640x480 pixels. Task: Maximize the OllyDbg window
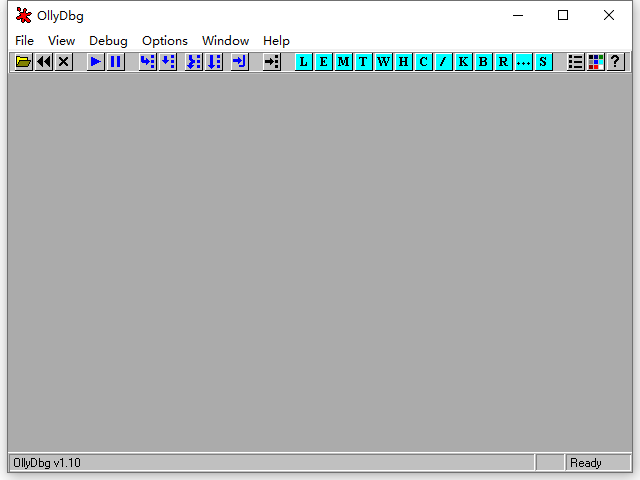pyautogui.click(x=563, y=16)
